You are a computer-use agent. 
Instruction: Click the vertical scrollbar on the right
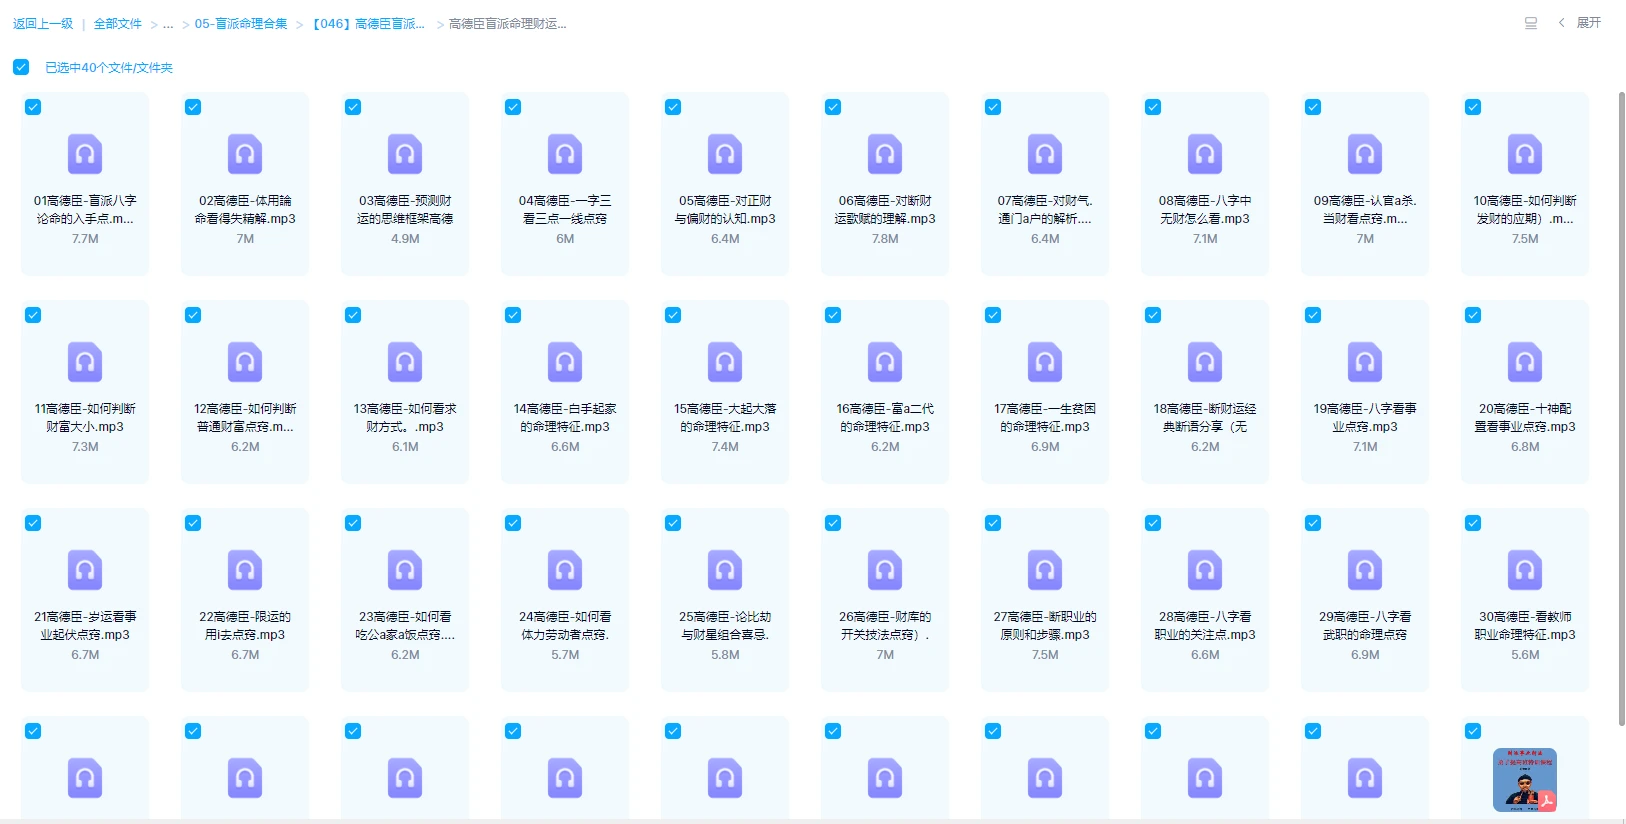click(x=1621, y=400)
